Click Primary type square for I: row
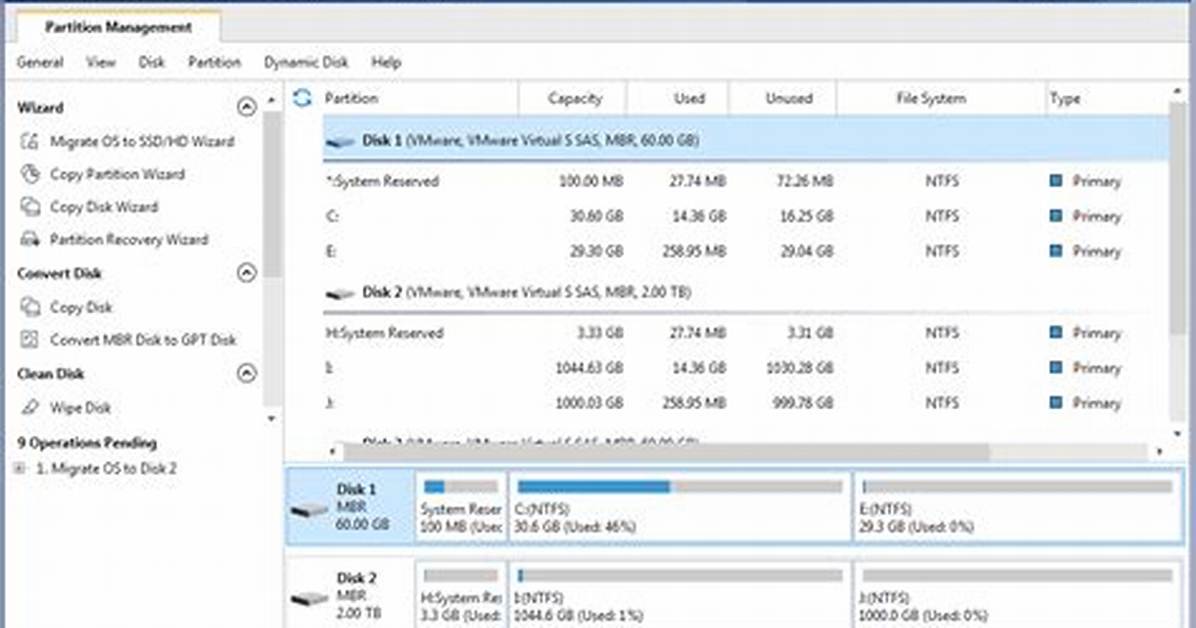Screen dimensions: 1196x628 [x=1056, y=368]
